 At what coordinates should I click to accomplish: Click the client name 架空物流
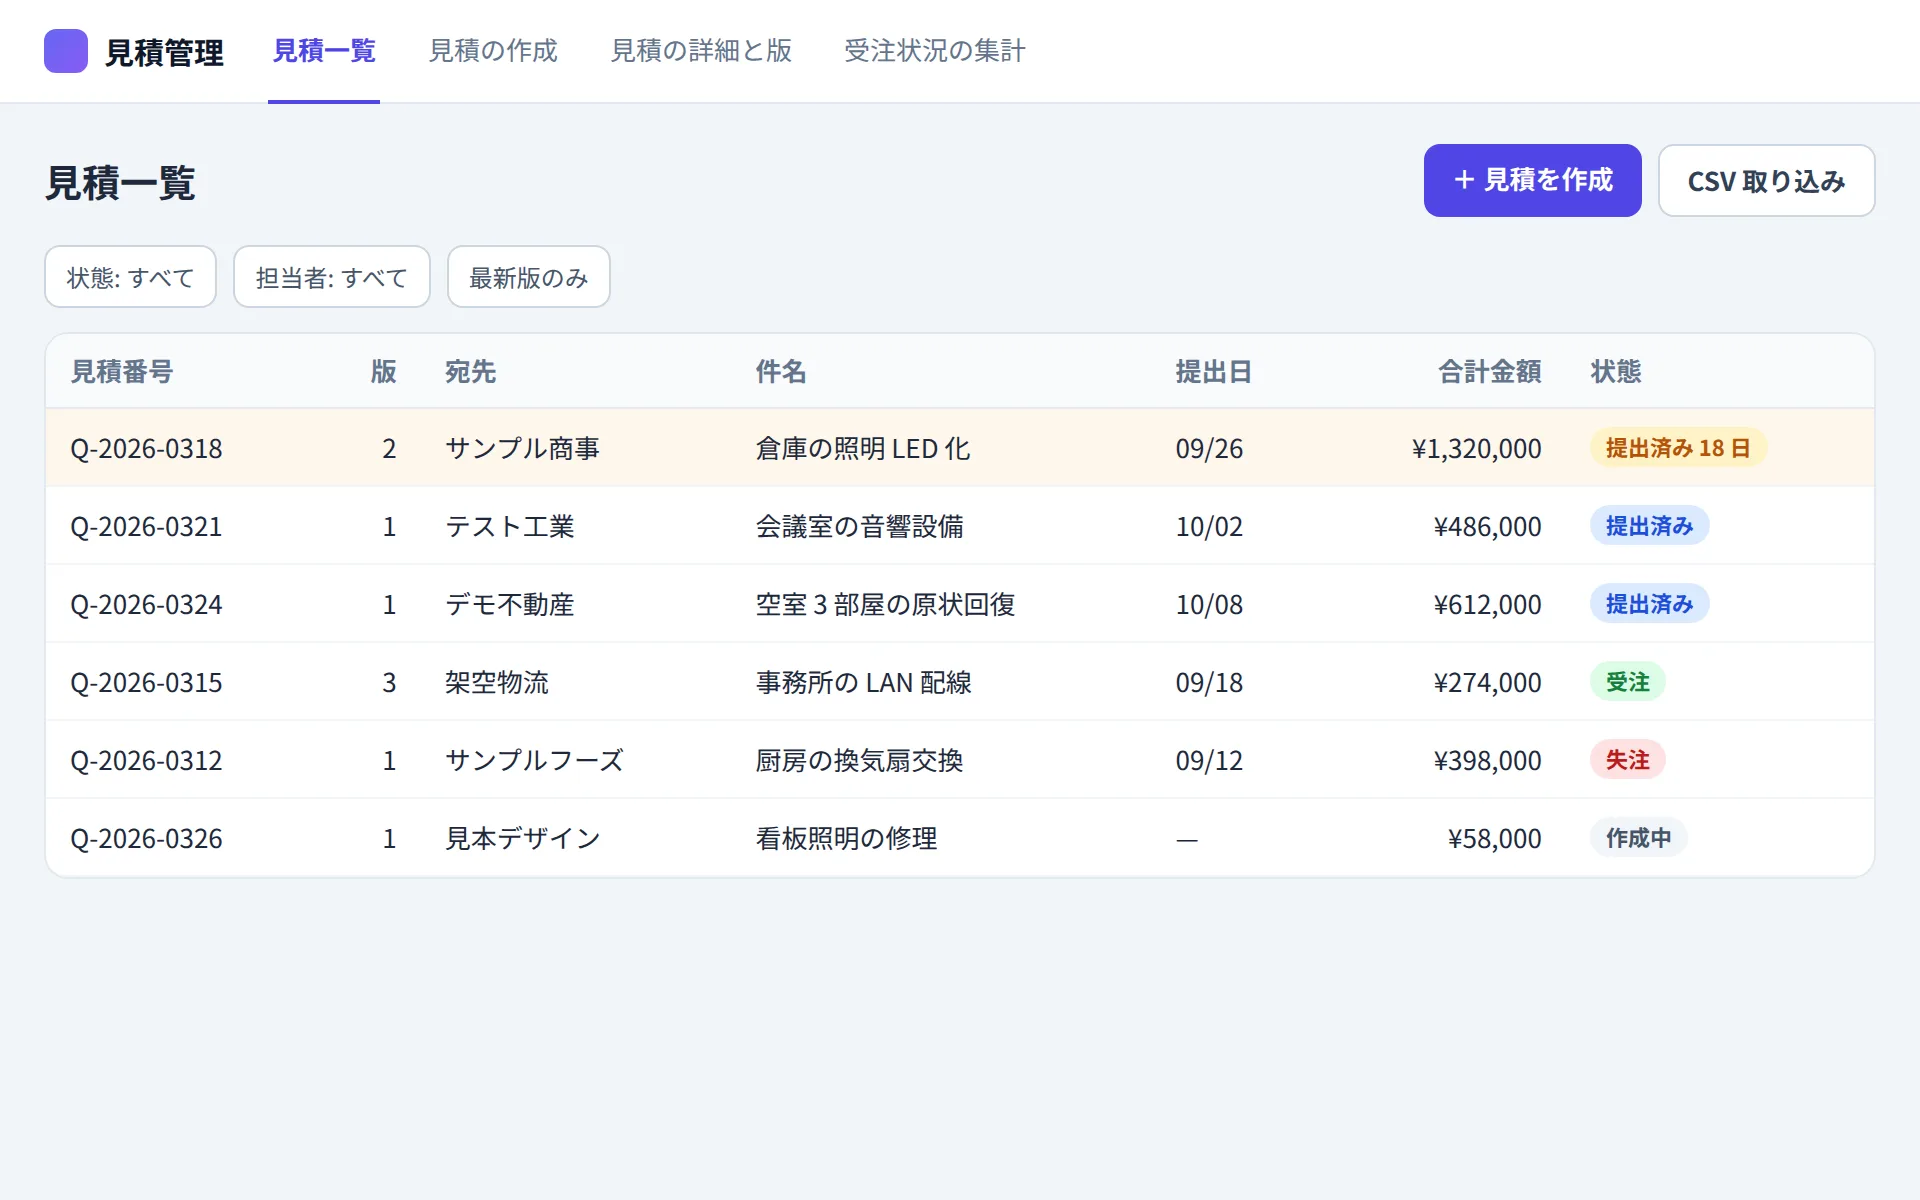click(x=496, y=682)
